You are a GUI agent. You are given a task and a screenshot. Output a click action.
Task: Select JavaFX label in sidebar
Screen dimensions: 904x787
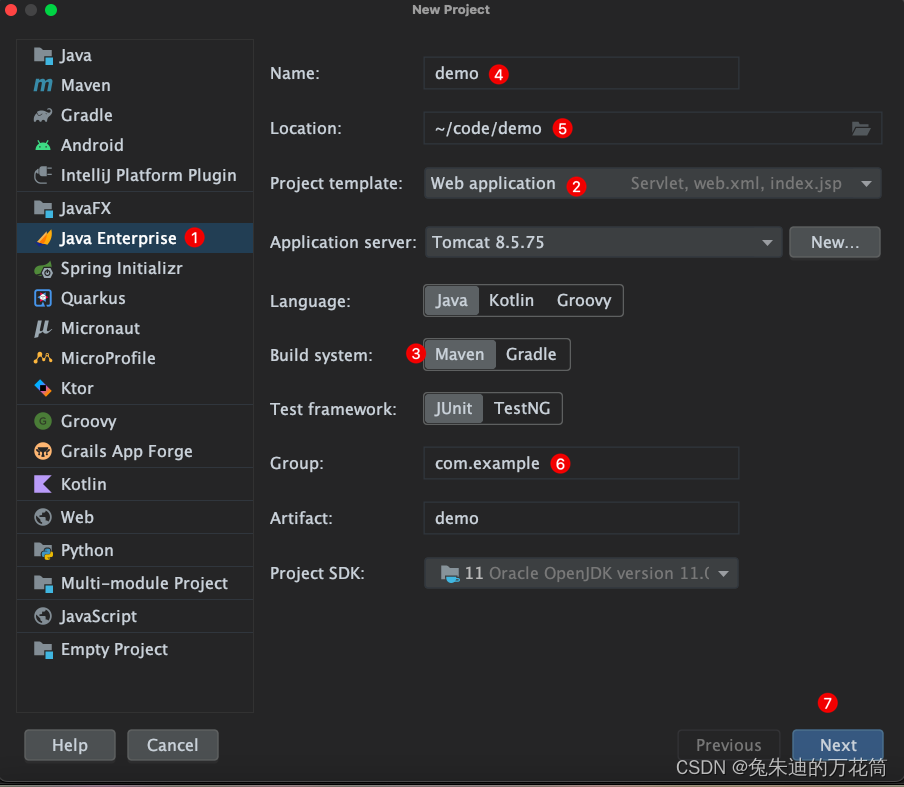pos(85,208)
